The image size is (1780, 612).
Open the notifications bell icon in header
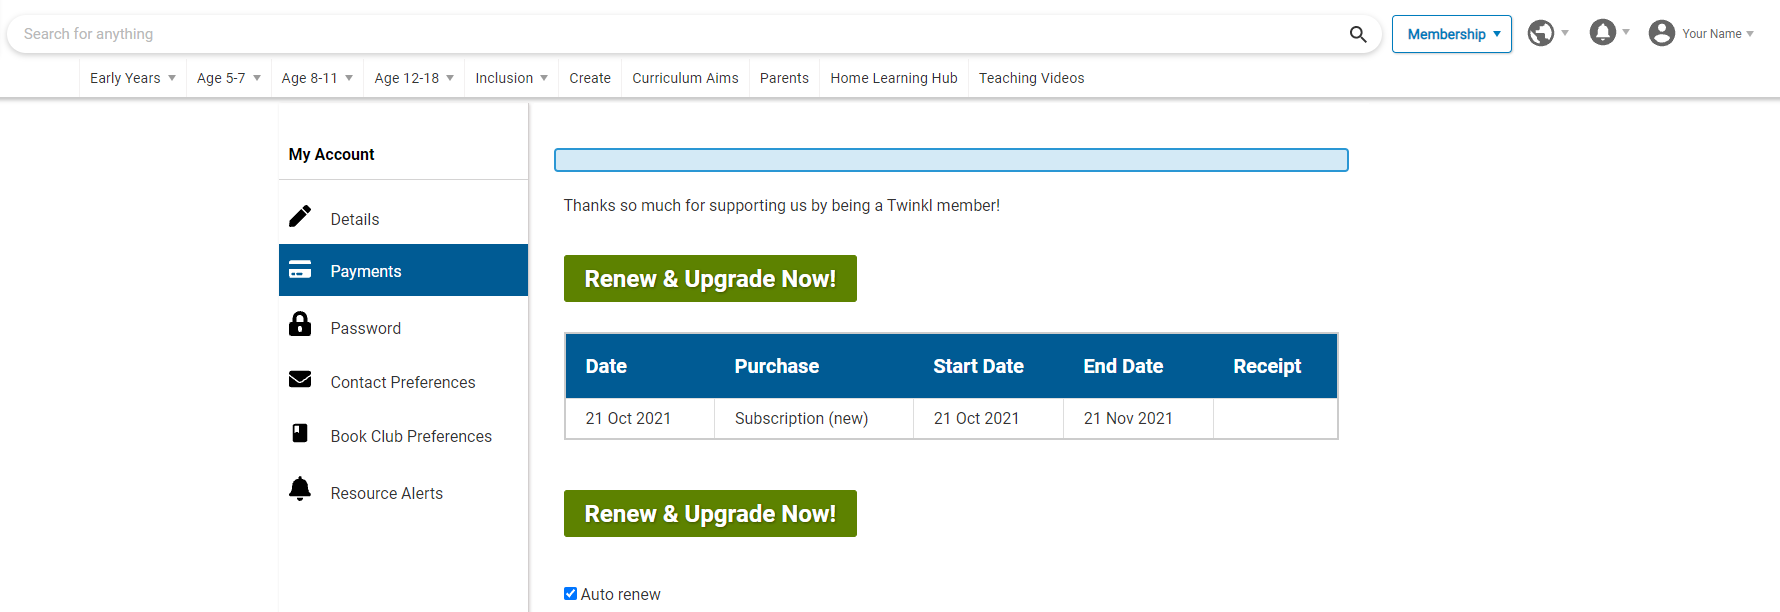point(1602,33)
